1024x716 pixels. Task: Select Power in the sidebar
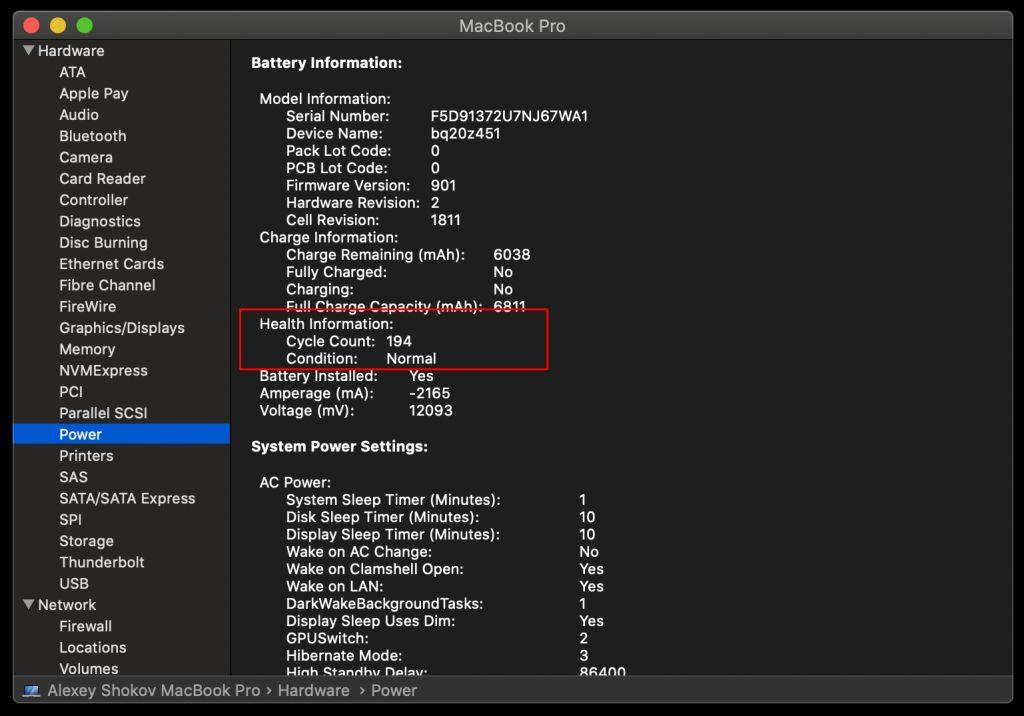point(80,434)
